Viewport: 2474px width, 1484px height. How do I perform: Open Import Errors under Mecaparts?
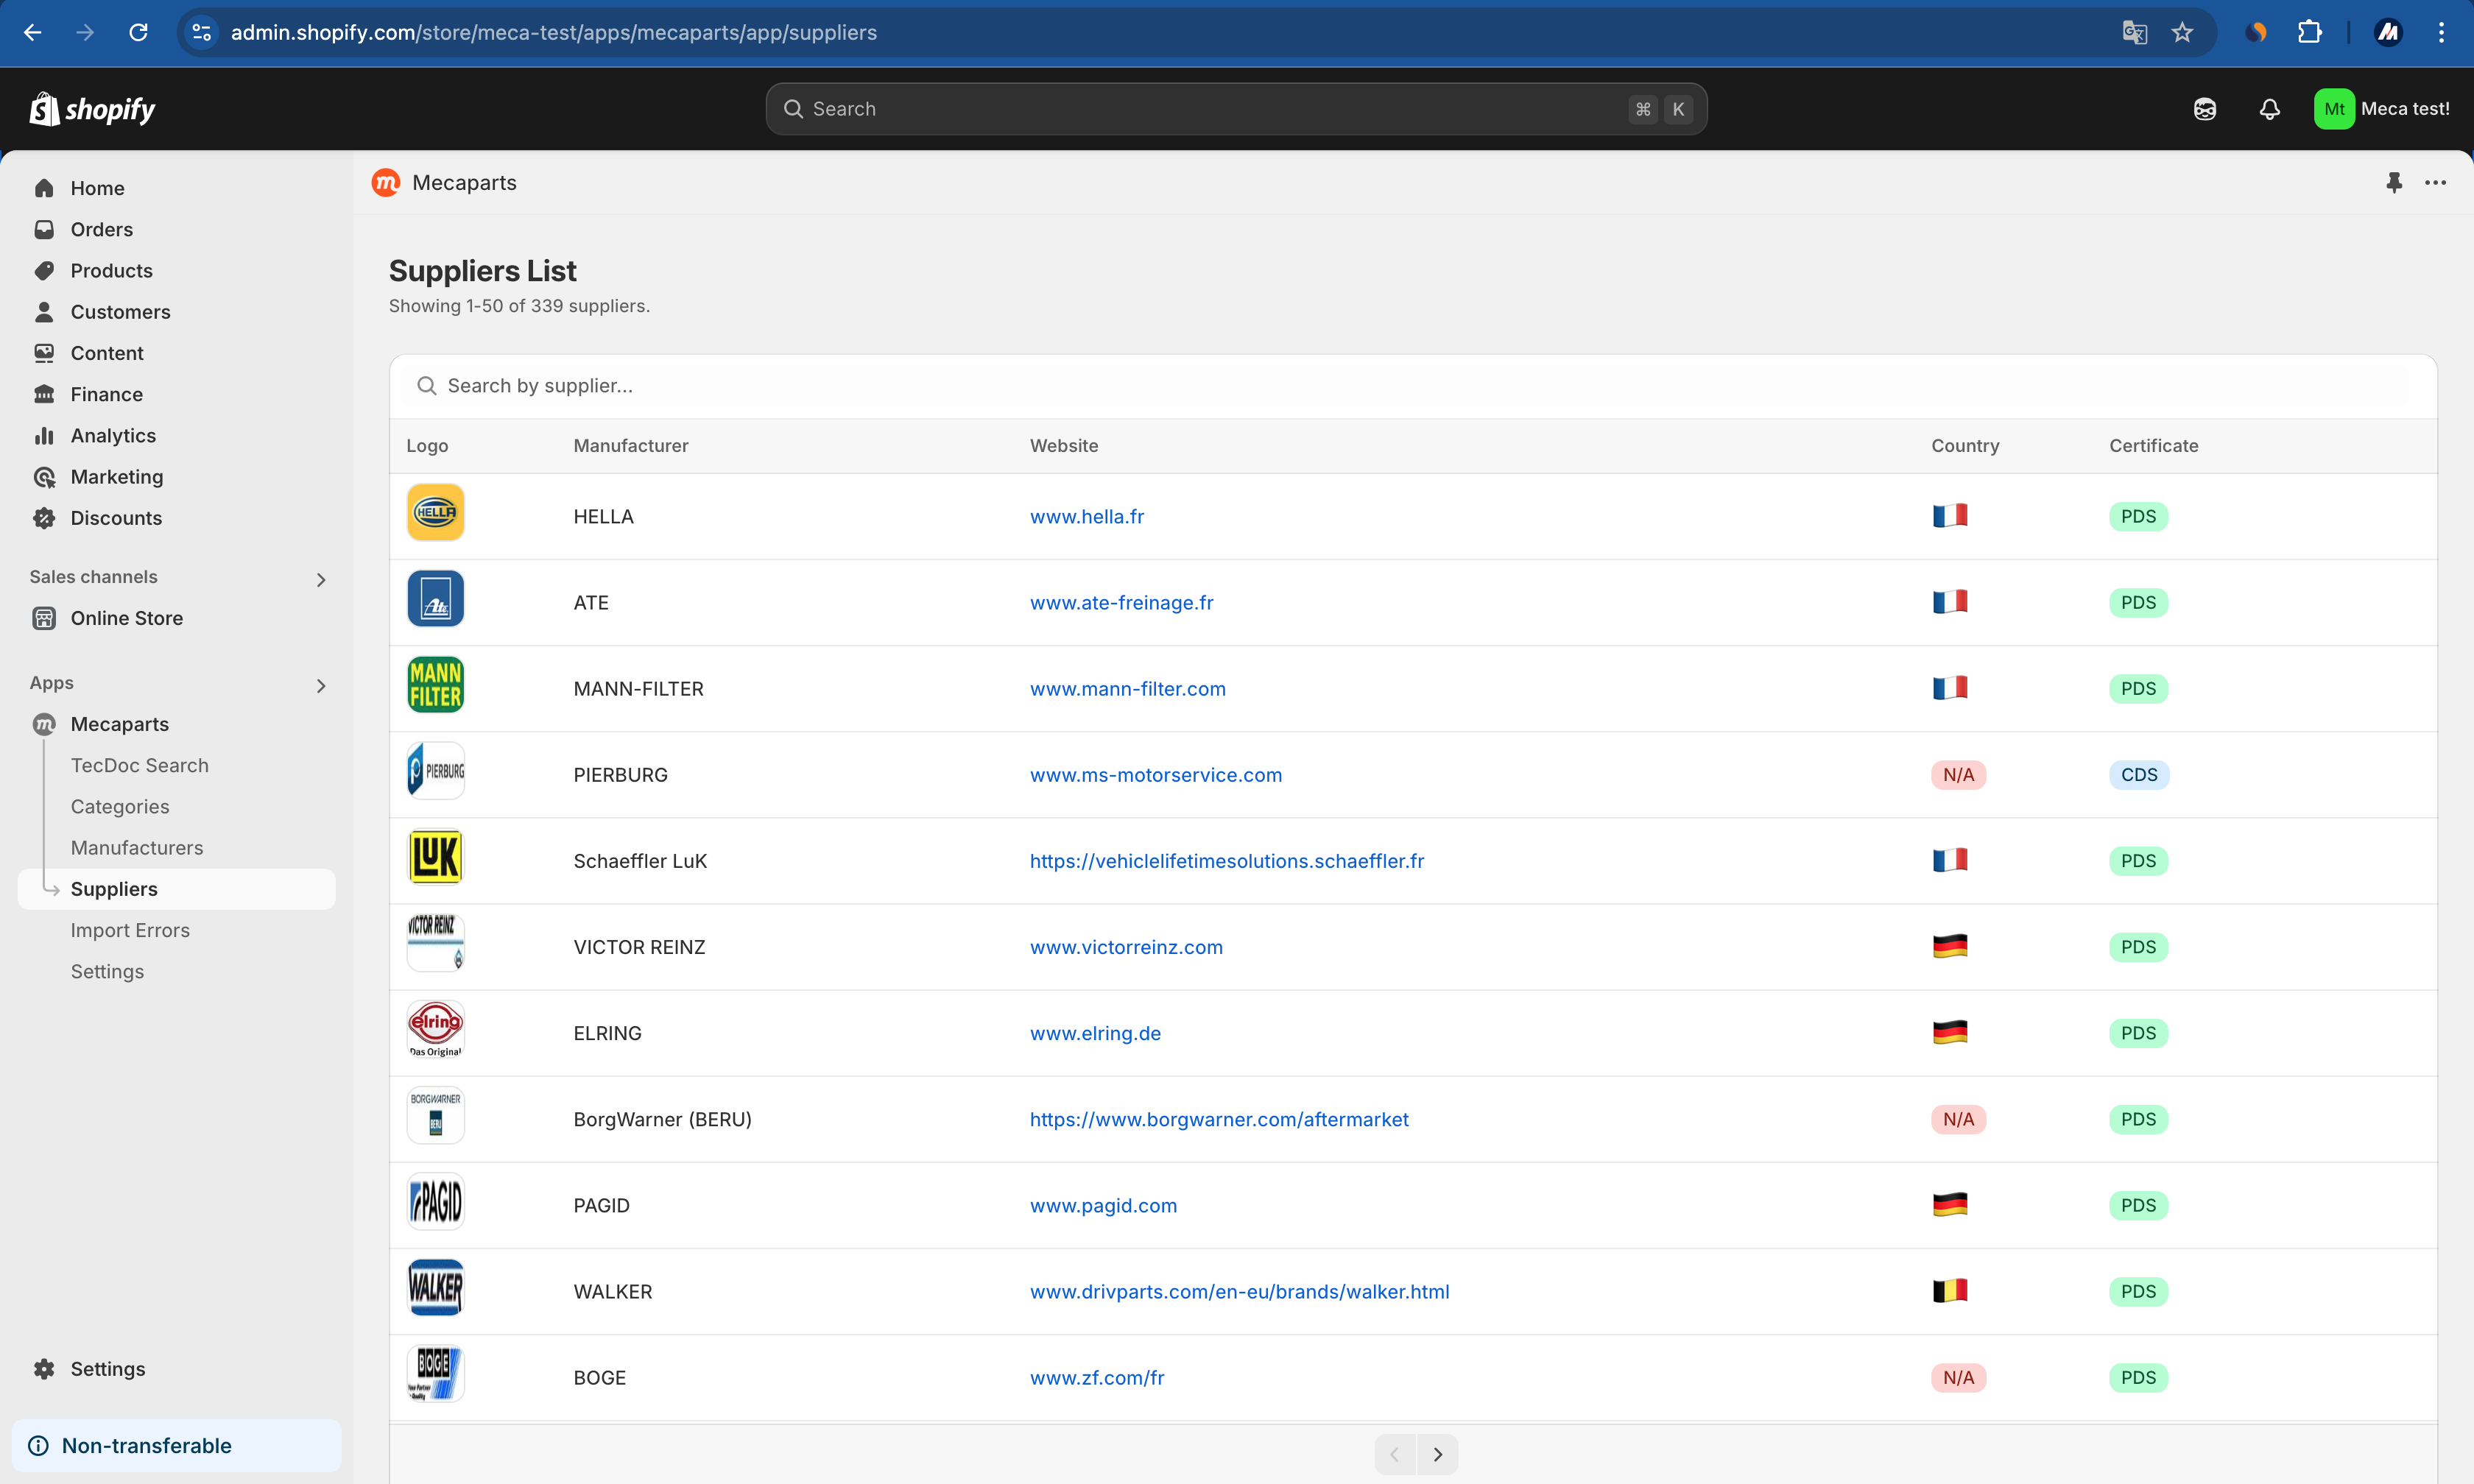(x=130, y=930)
